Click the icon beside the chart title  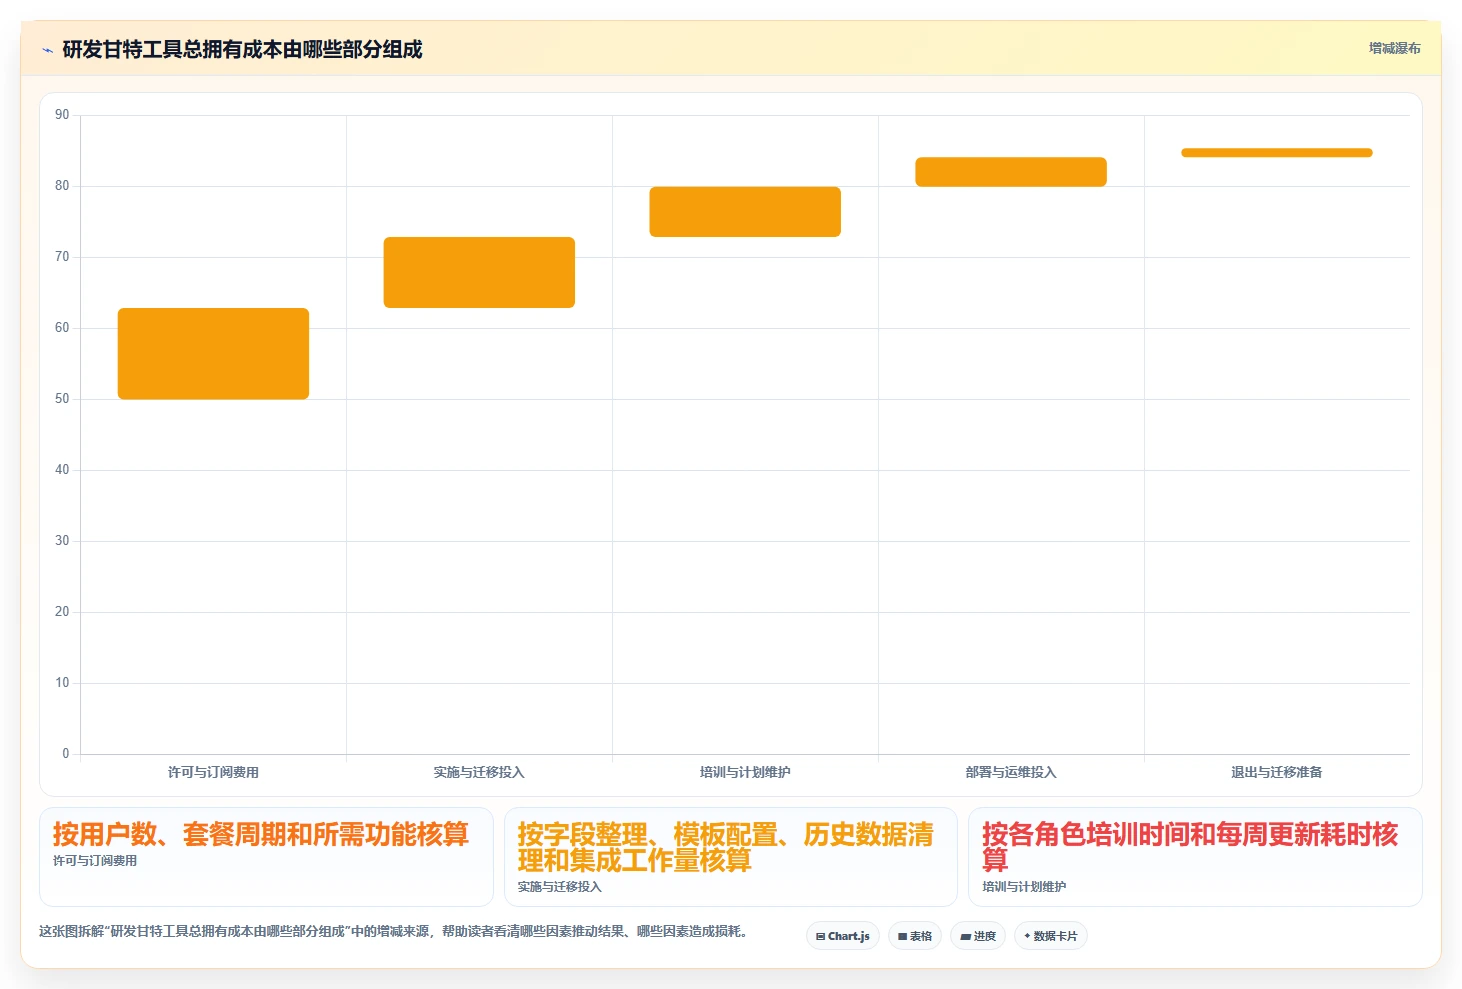[47, 50]
